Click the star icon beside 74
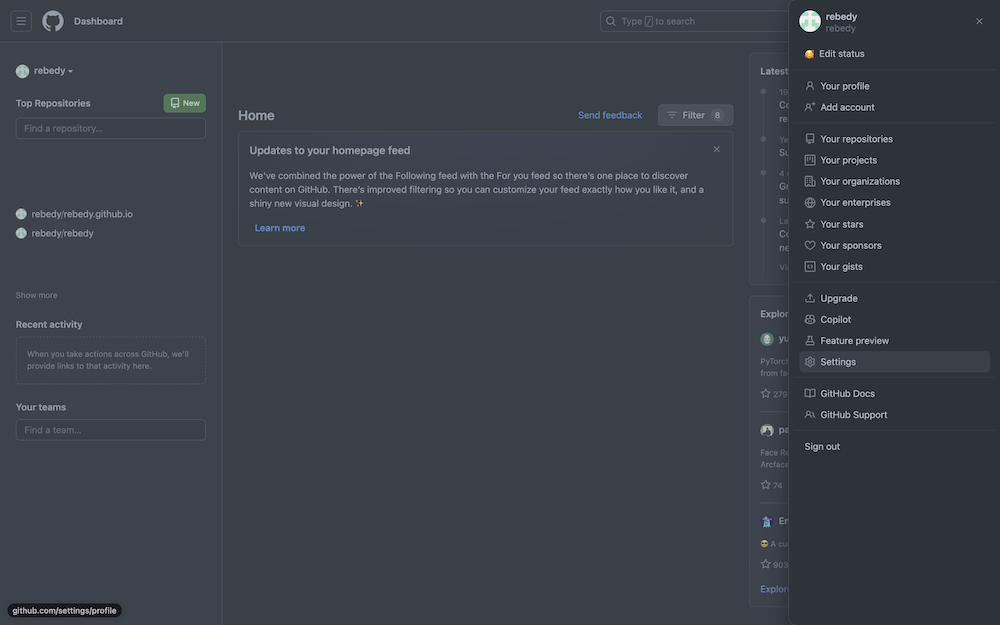 click(x=765, y=485)
